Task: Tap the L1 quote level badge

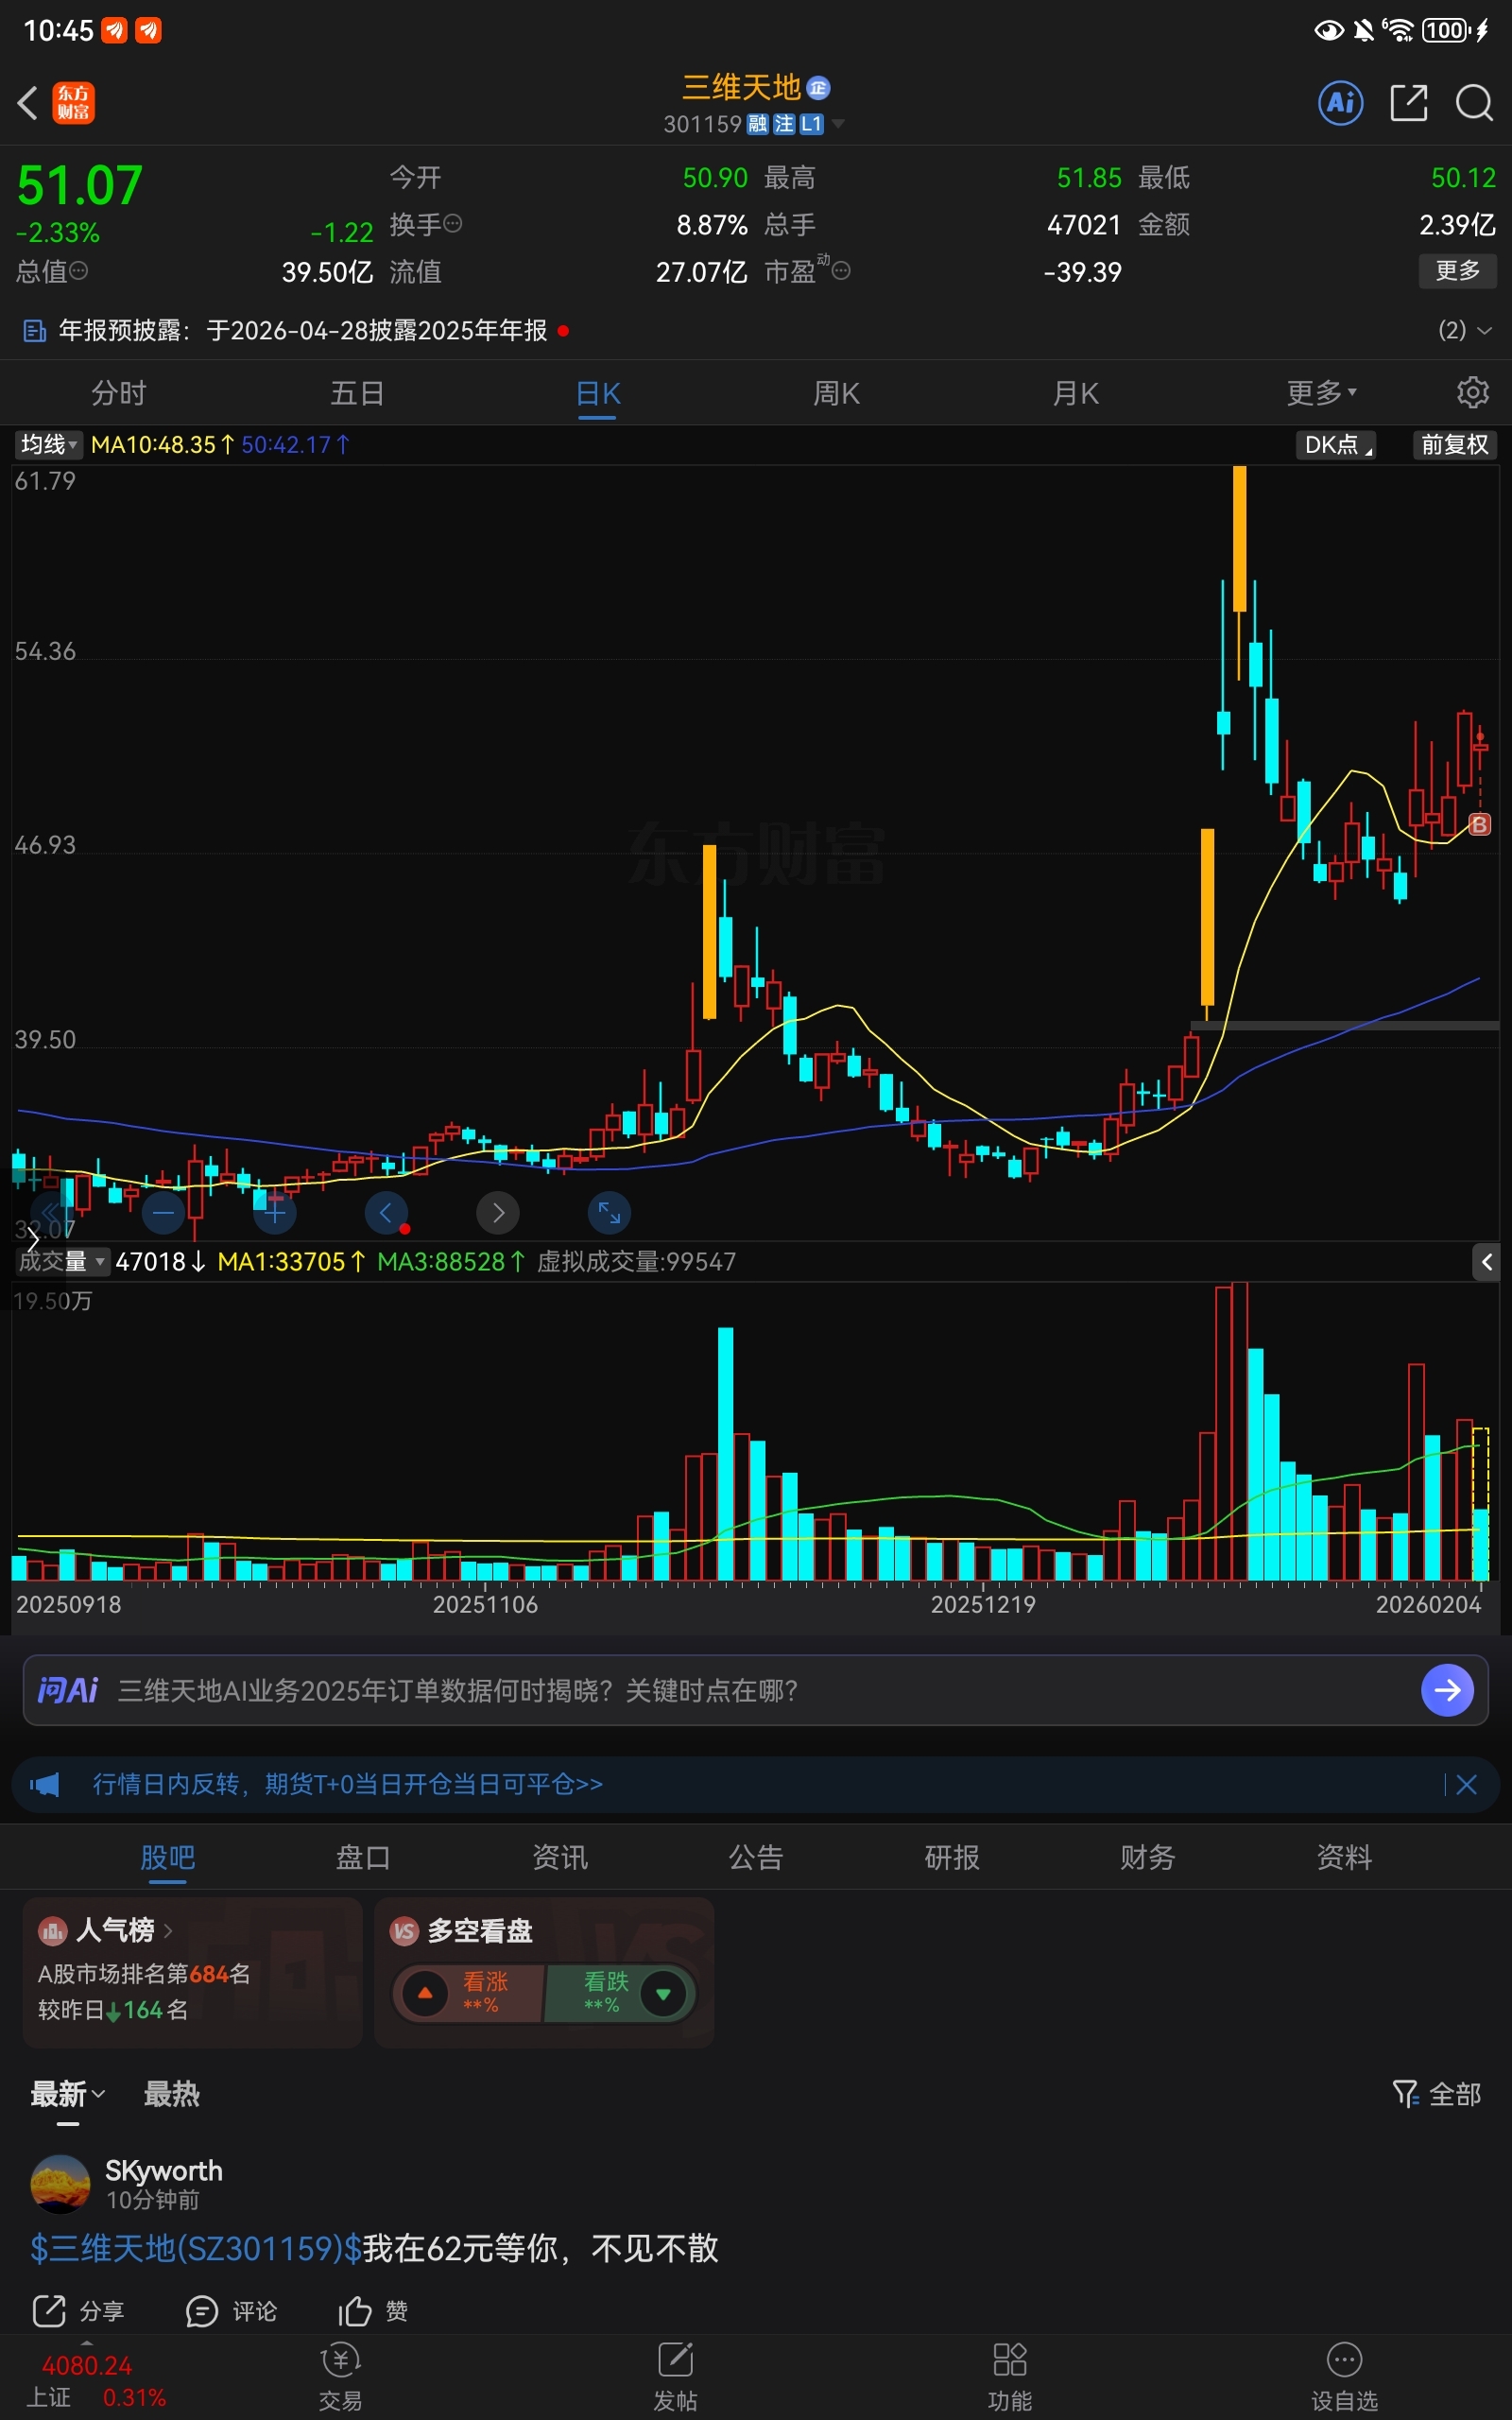Action: pos(811,124)
